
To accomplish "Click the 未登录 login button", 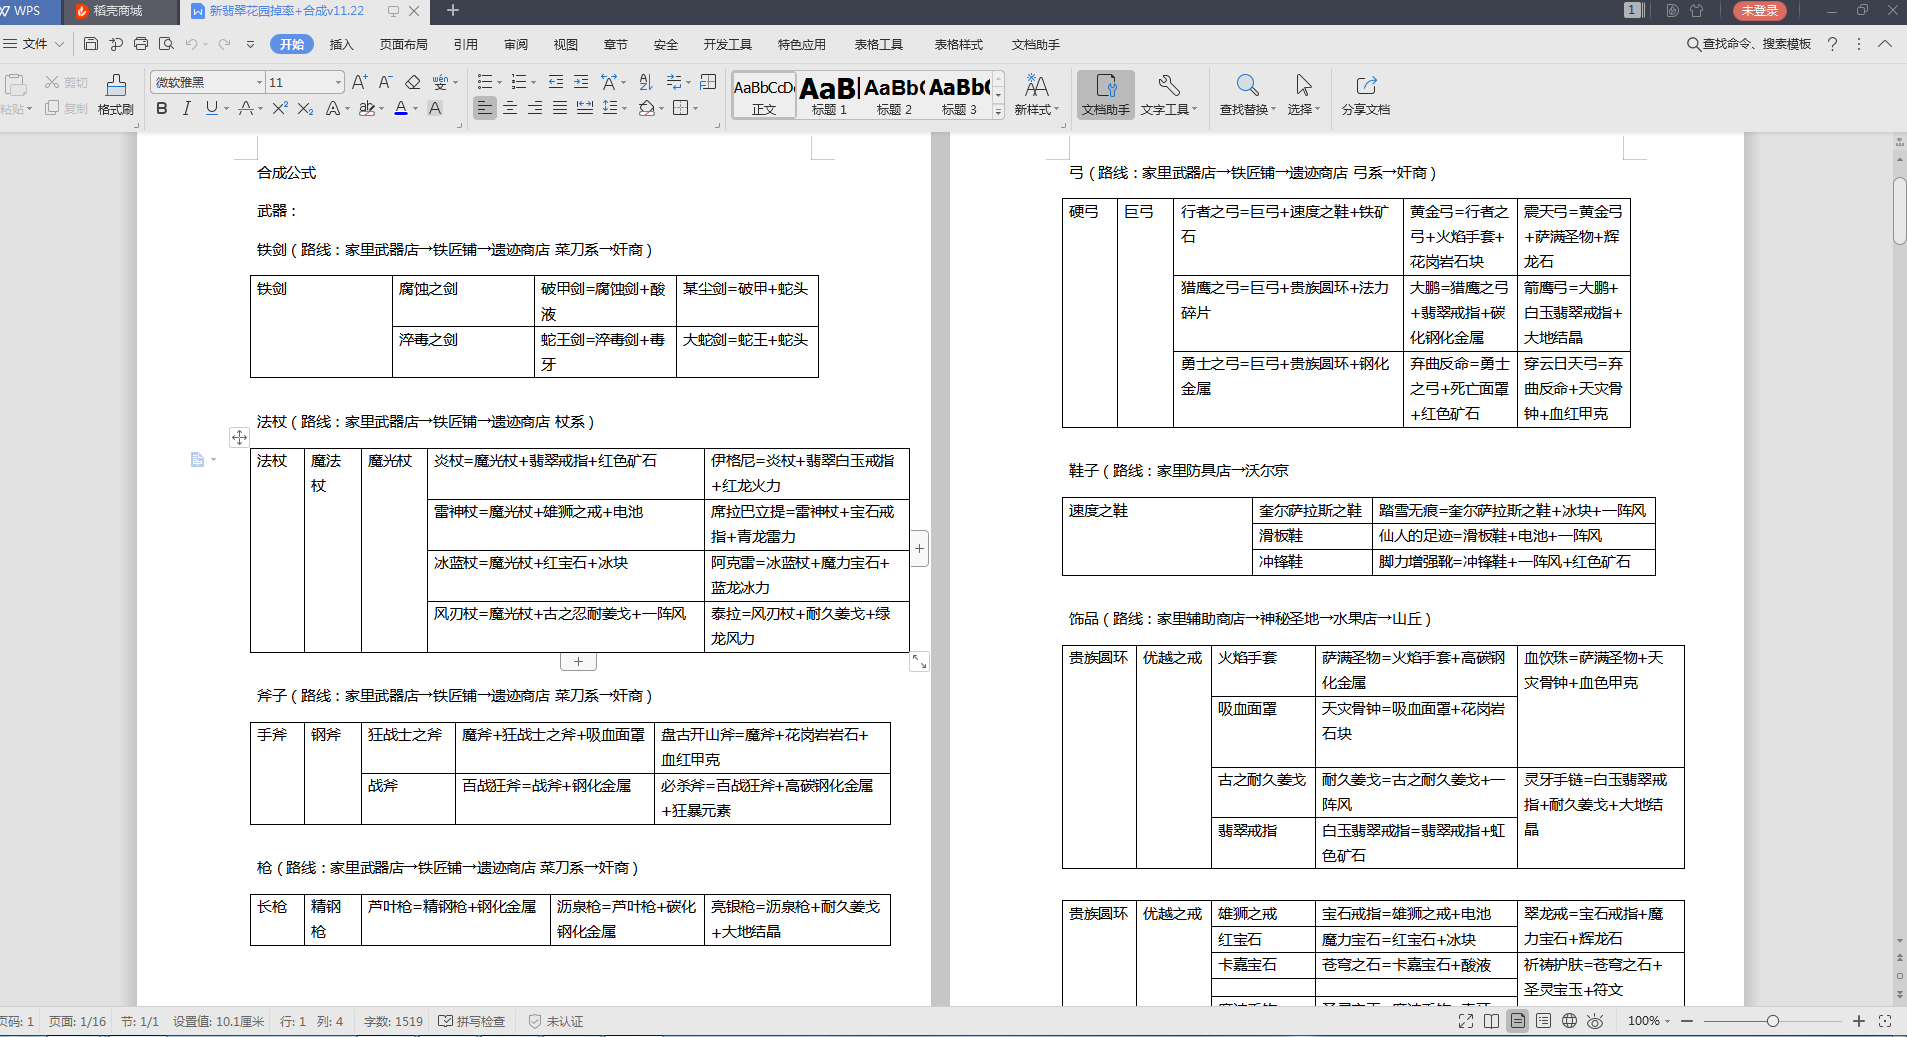I will pyautogui.click(x=1760, y=11).
